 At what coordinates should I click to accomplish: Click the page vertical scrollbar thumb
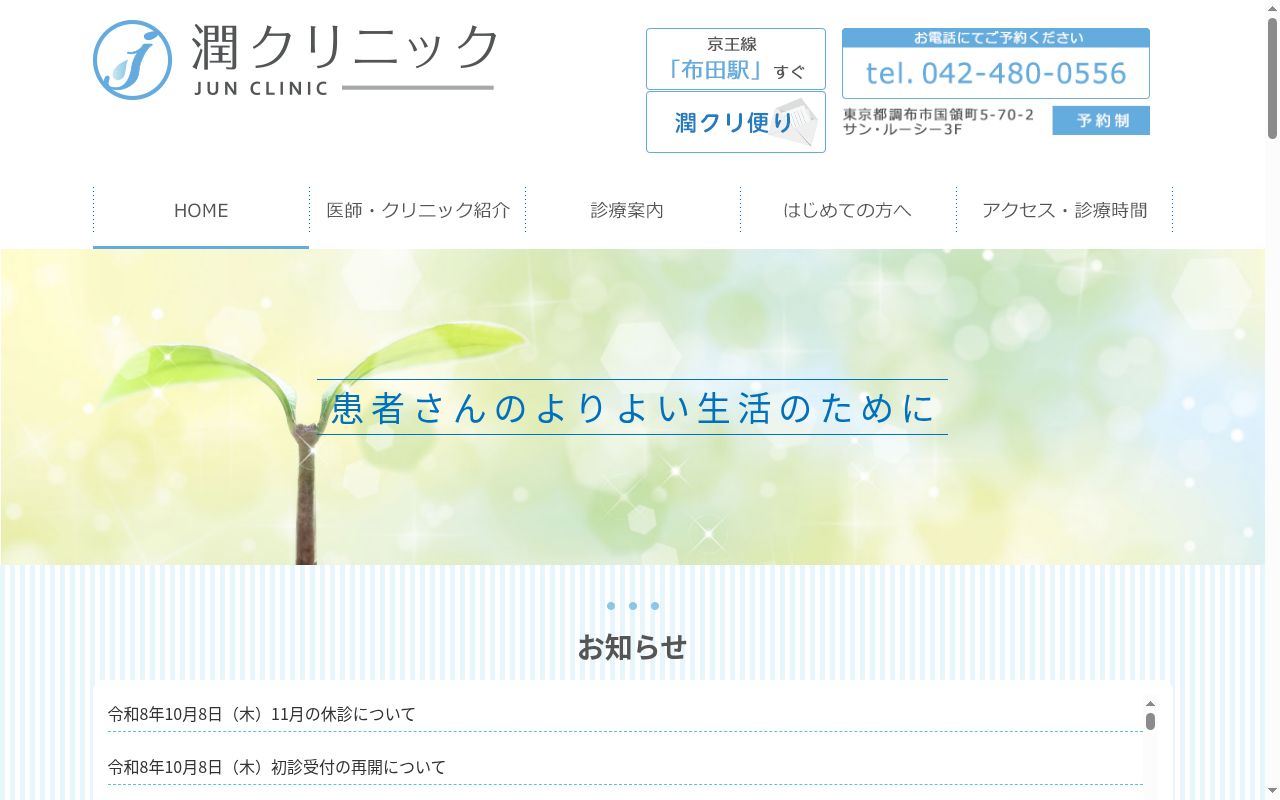click(1272, 78)
